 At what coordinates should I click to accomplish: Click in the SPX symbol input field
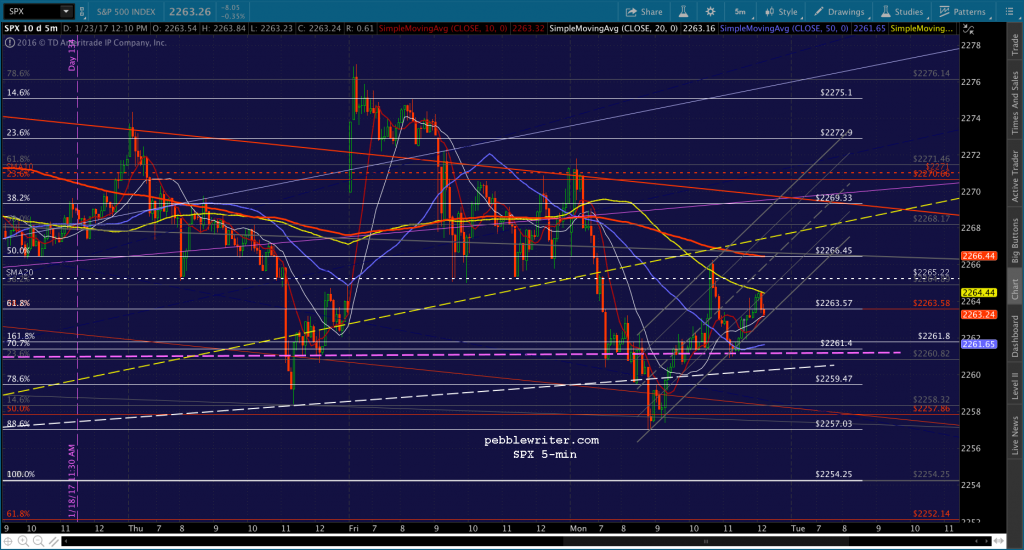coord(31,12)
